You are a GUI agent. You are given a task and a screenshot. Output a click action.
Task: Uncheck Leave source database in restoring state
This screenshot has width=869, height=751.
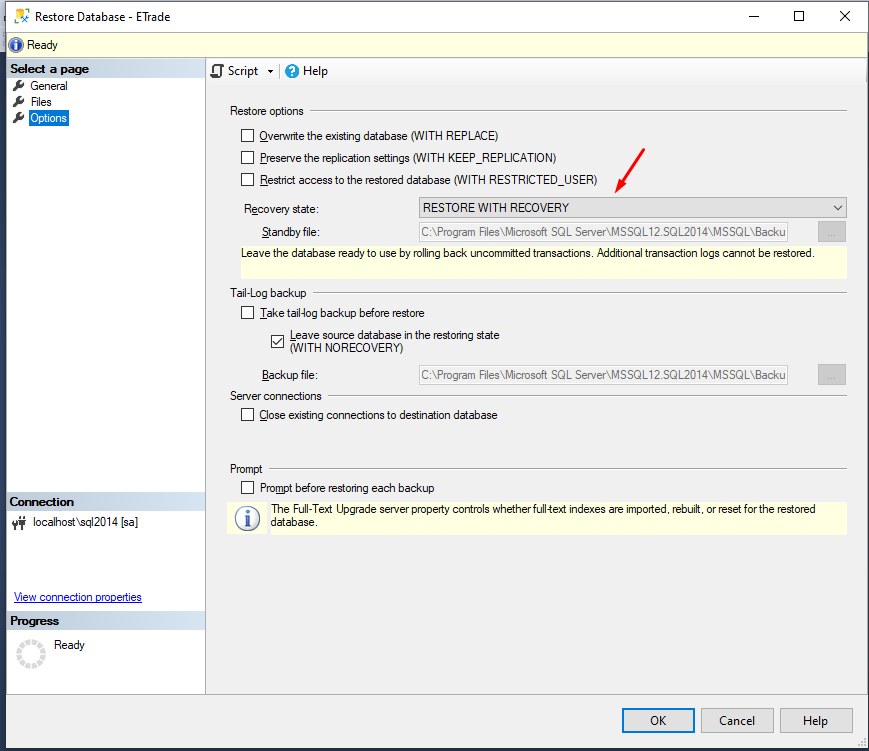click(277, 341)
